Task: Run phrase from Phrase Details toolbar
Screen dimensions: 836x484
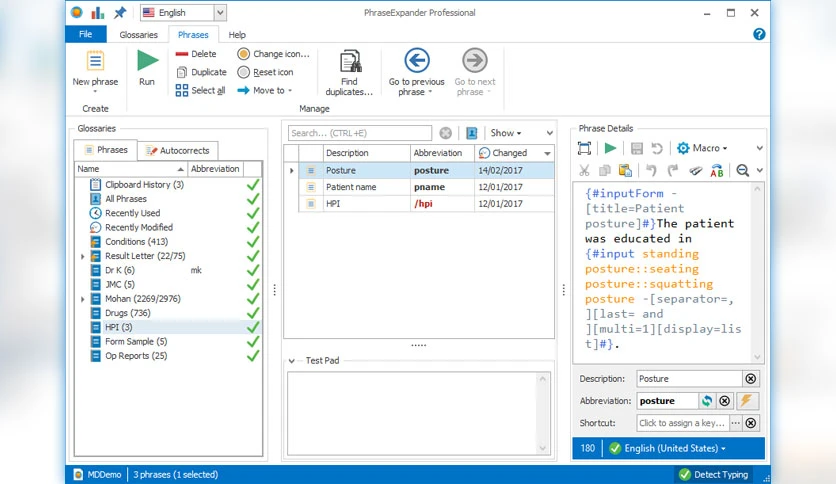Action: point(610,148)
